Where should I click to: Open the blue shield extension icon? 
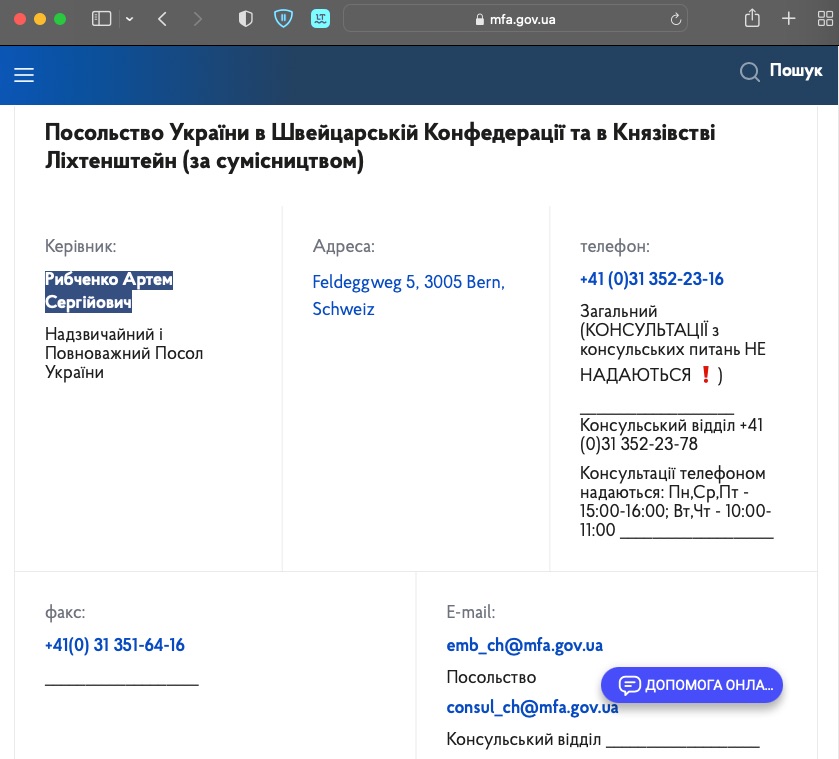tap(283, 19)
